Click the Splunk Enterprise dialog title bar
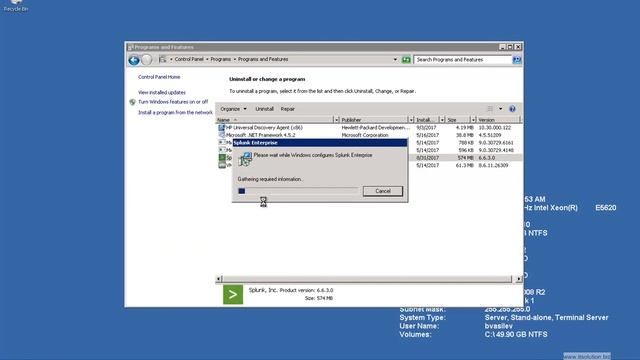This screenshot has height=360, width=640. (x=320, y=142)
